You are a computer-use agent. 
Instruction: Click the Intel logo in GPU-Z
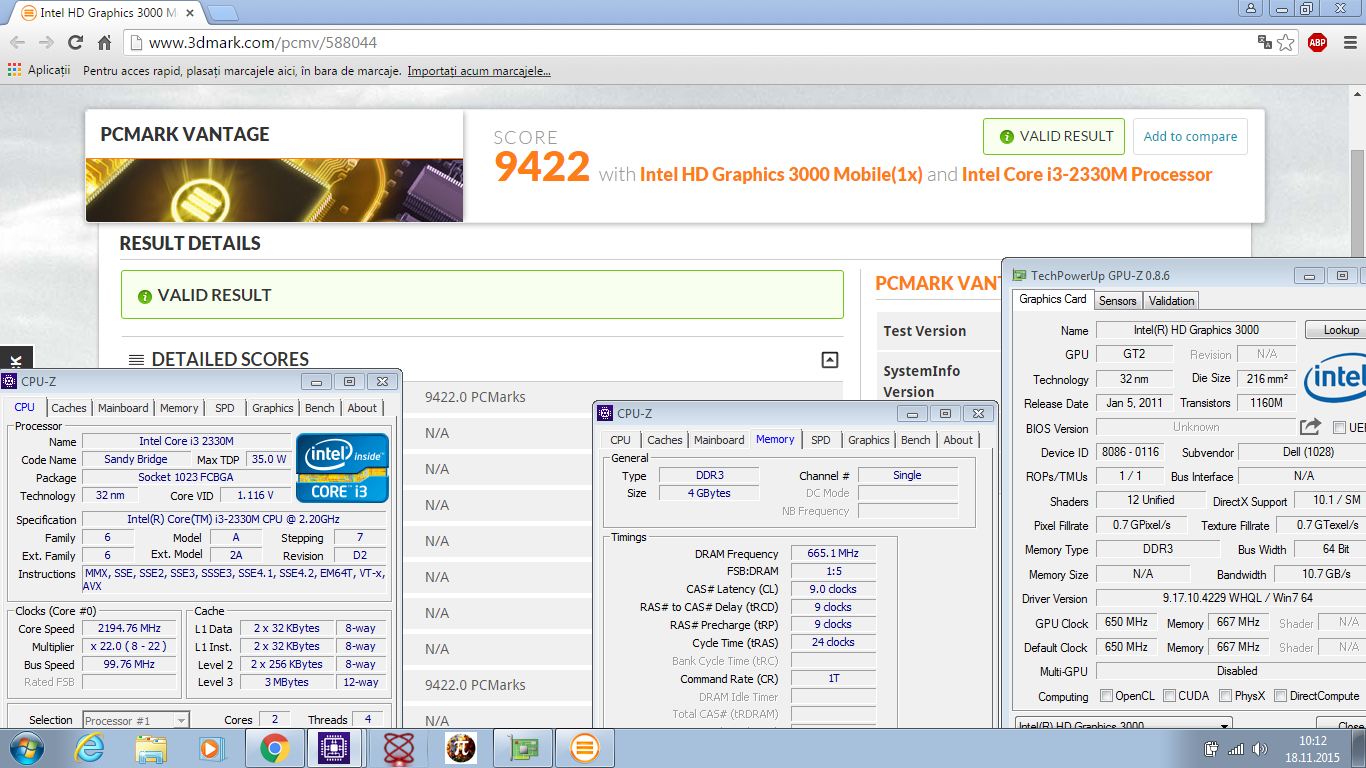pos(1334,378)
